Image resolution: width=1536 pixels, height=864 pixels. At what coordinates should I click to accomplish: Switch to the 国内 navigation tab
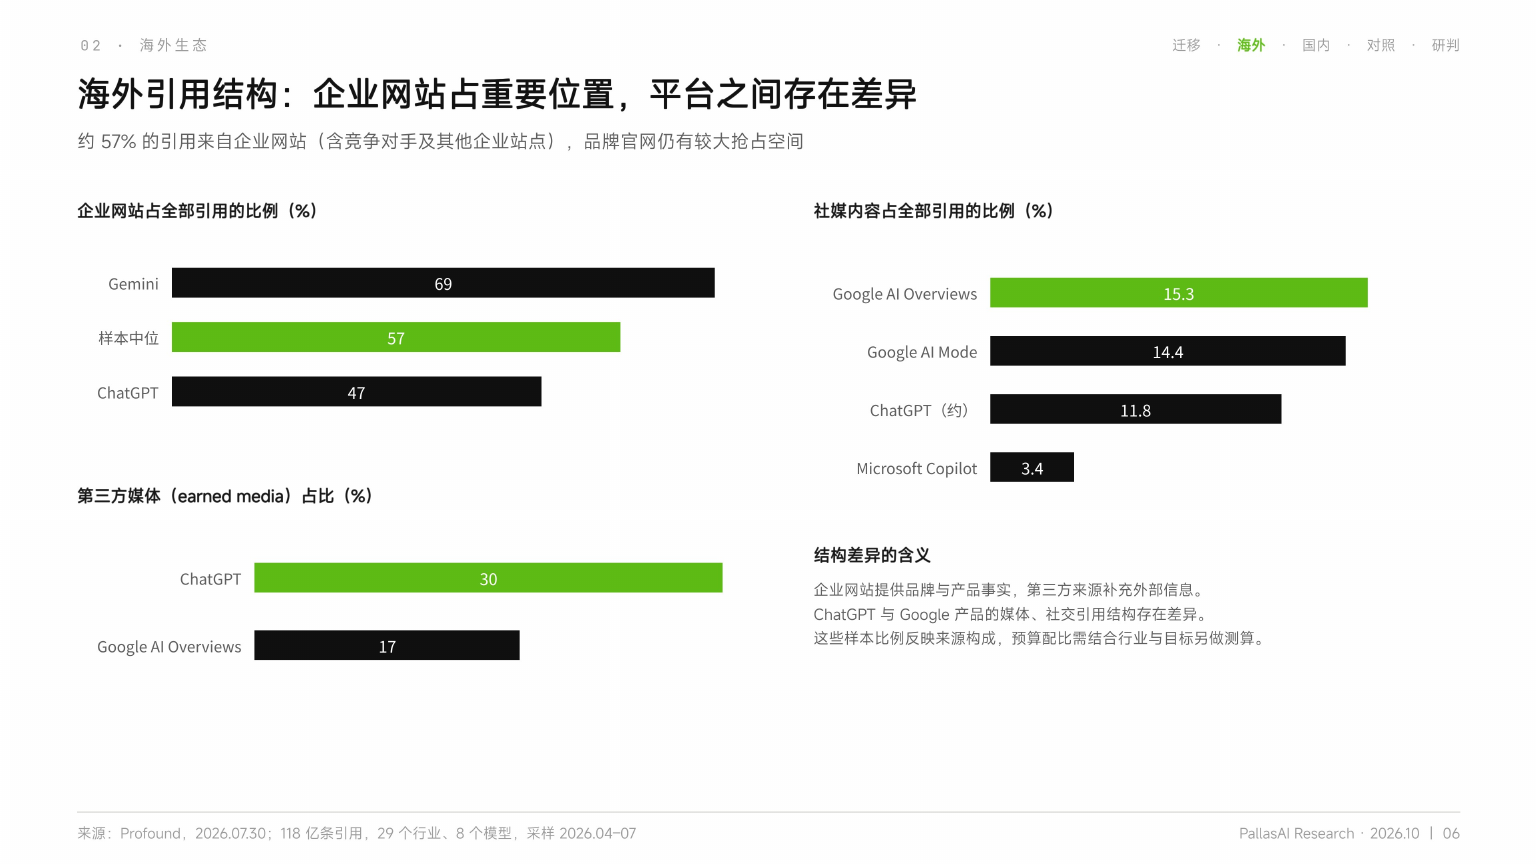click(1316, 45)
